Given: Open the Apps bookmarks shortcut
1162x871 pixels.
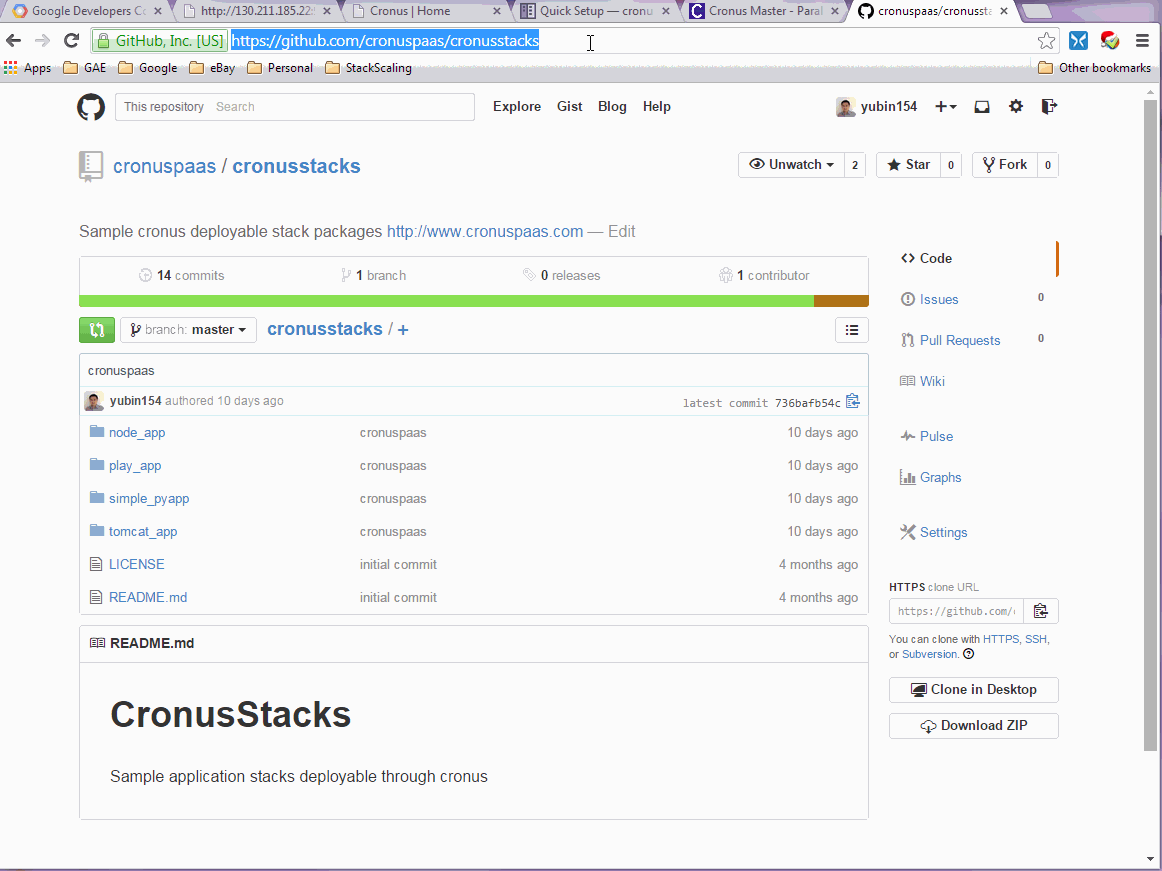Looking at the screenshot, I should pos(27,68).
